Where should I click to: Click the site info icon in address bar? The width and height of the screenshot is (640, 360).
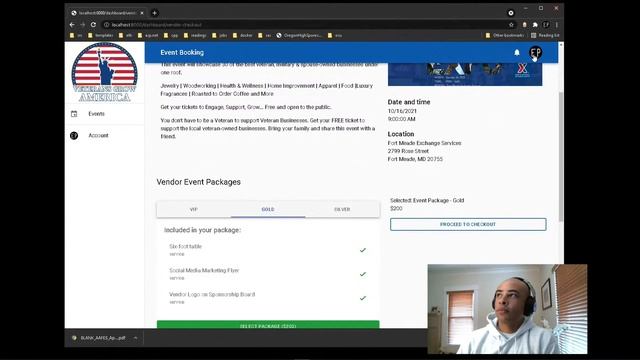pyautogui.click(x=106, y=25)
